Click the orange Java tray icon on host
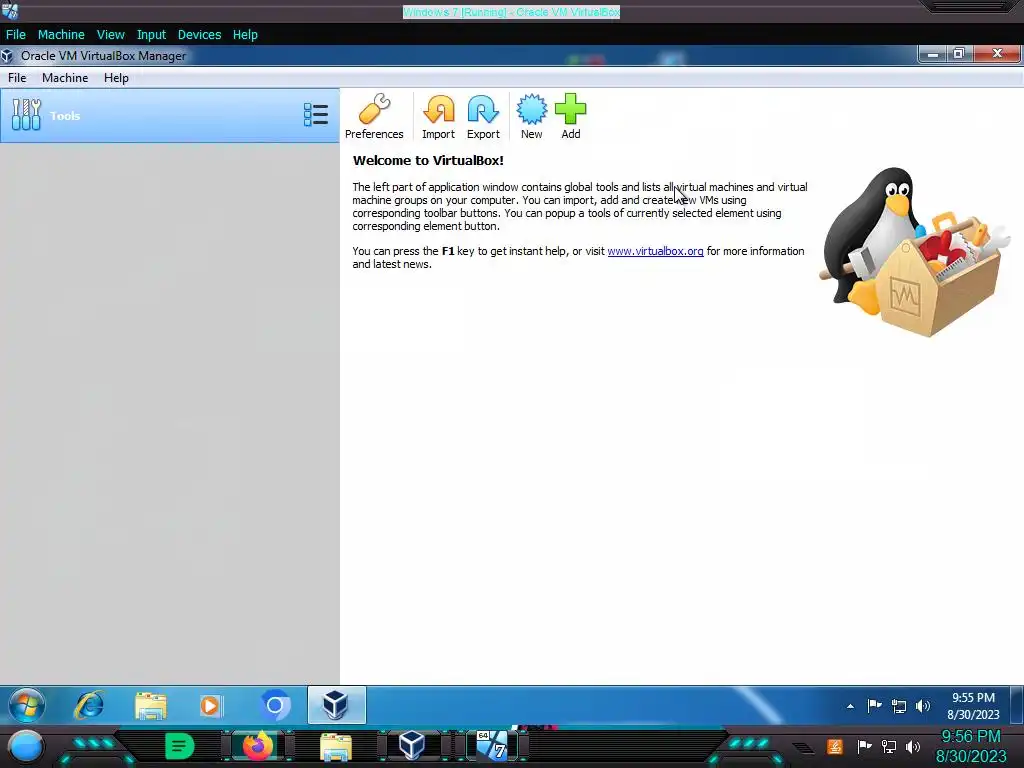 (x=835, y=746)
